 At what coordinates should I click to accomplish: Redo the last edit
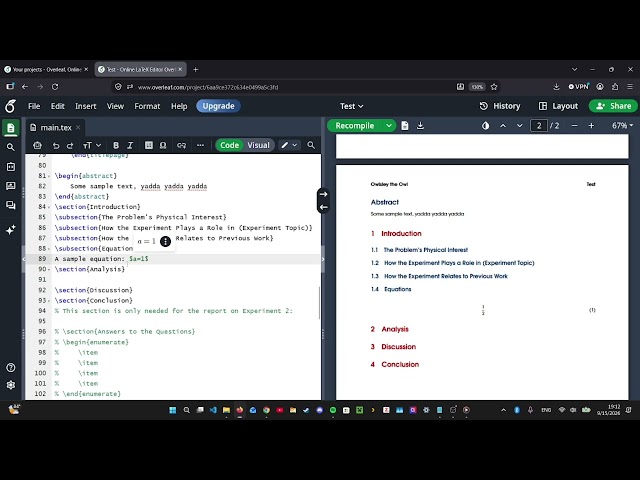point(70,145)
